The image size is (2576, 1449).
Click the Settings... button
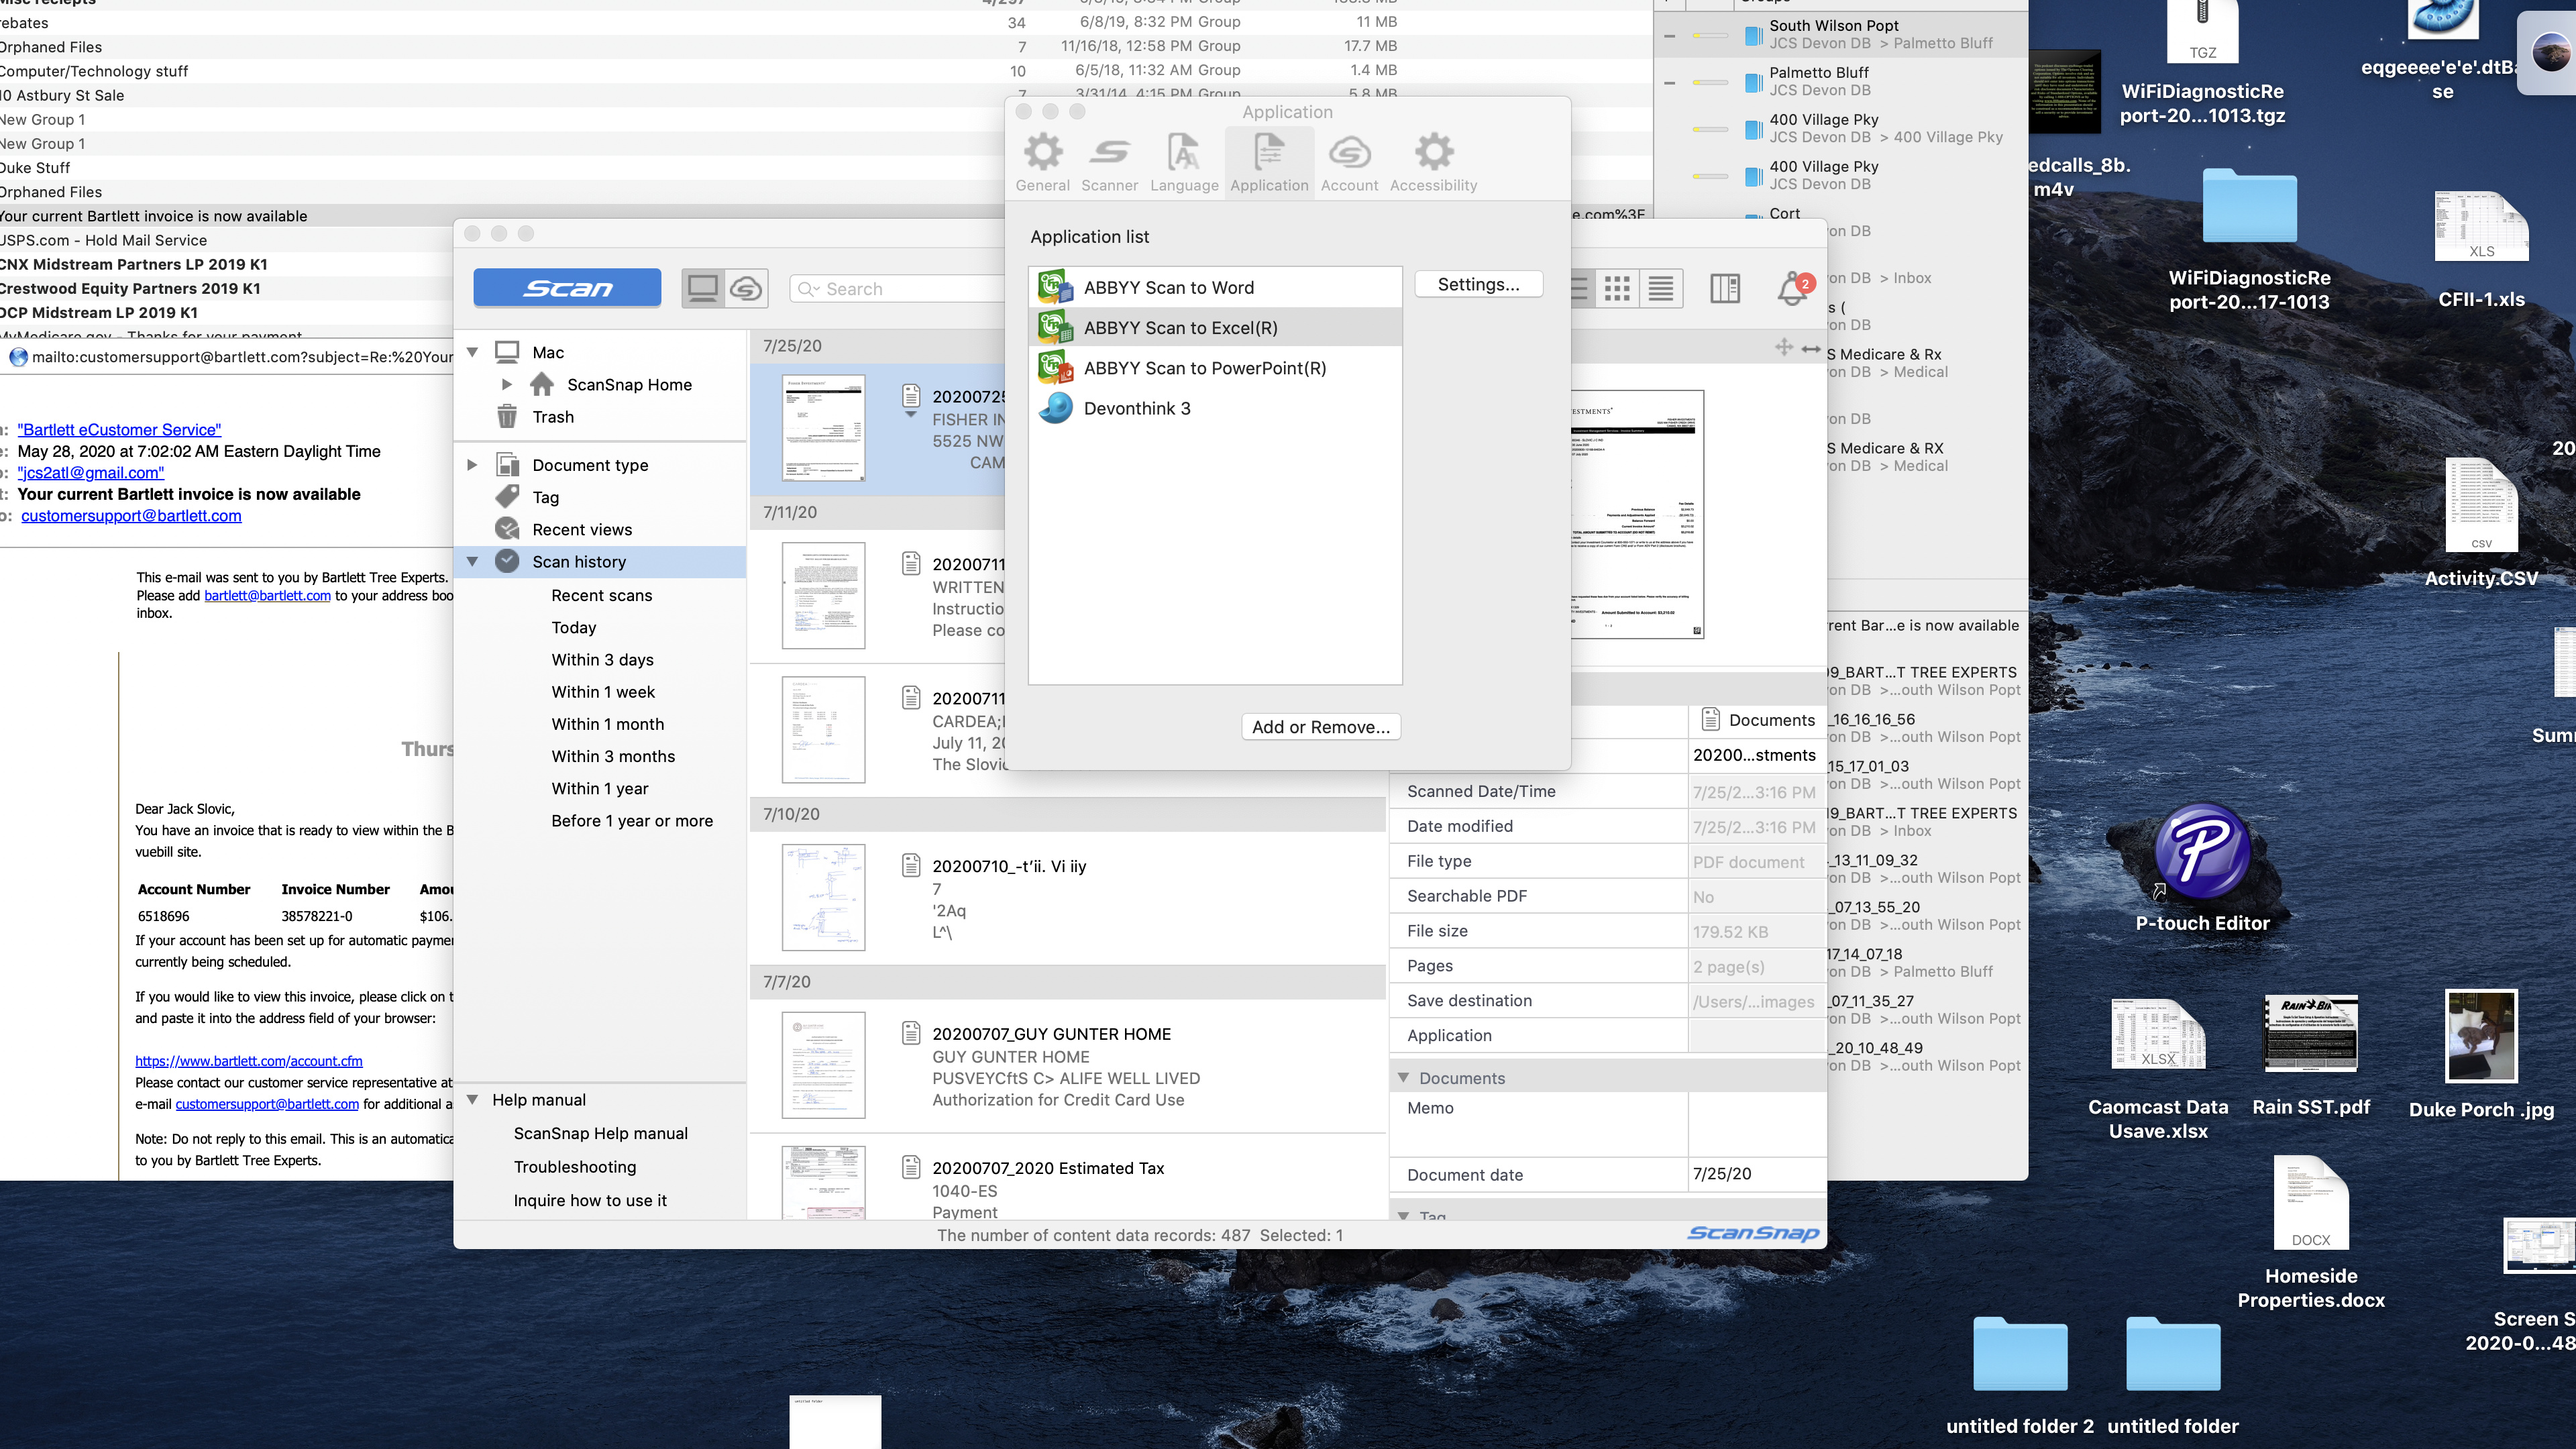(1478, 284)
